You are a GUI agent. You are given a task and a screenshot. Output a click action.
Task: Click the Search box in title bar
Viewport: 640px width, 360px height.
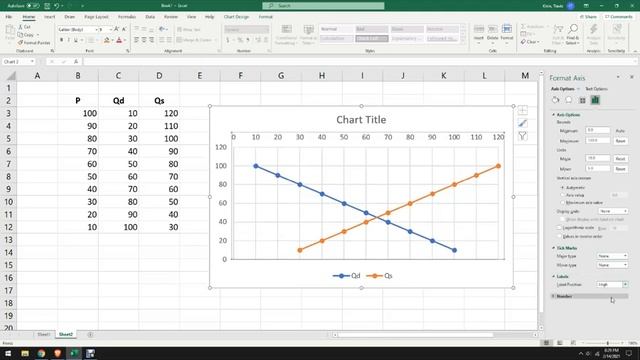pyautogui.click(x=323, y=6)
